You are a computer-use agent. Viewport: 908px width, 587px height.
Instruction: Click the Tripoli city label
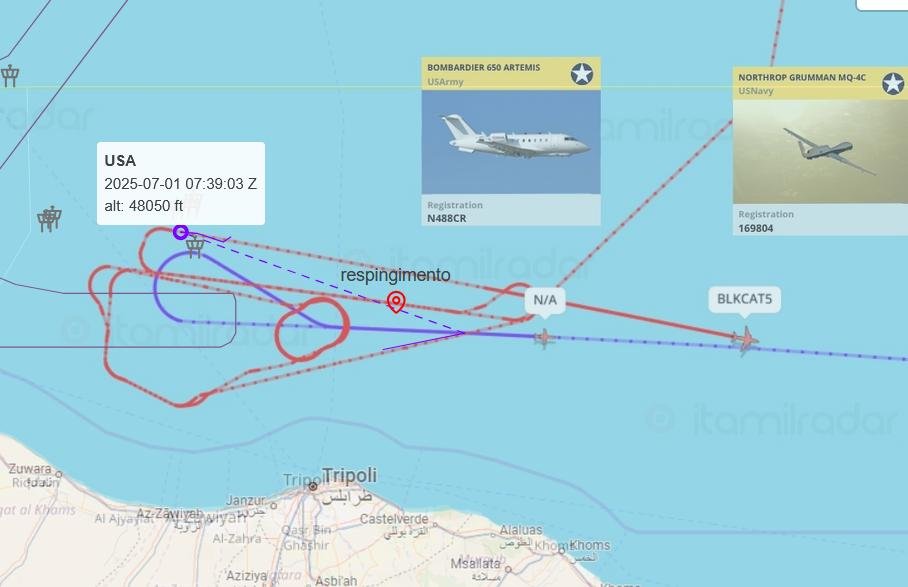coord(350,475)
